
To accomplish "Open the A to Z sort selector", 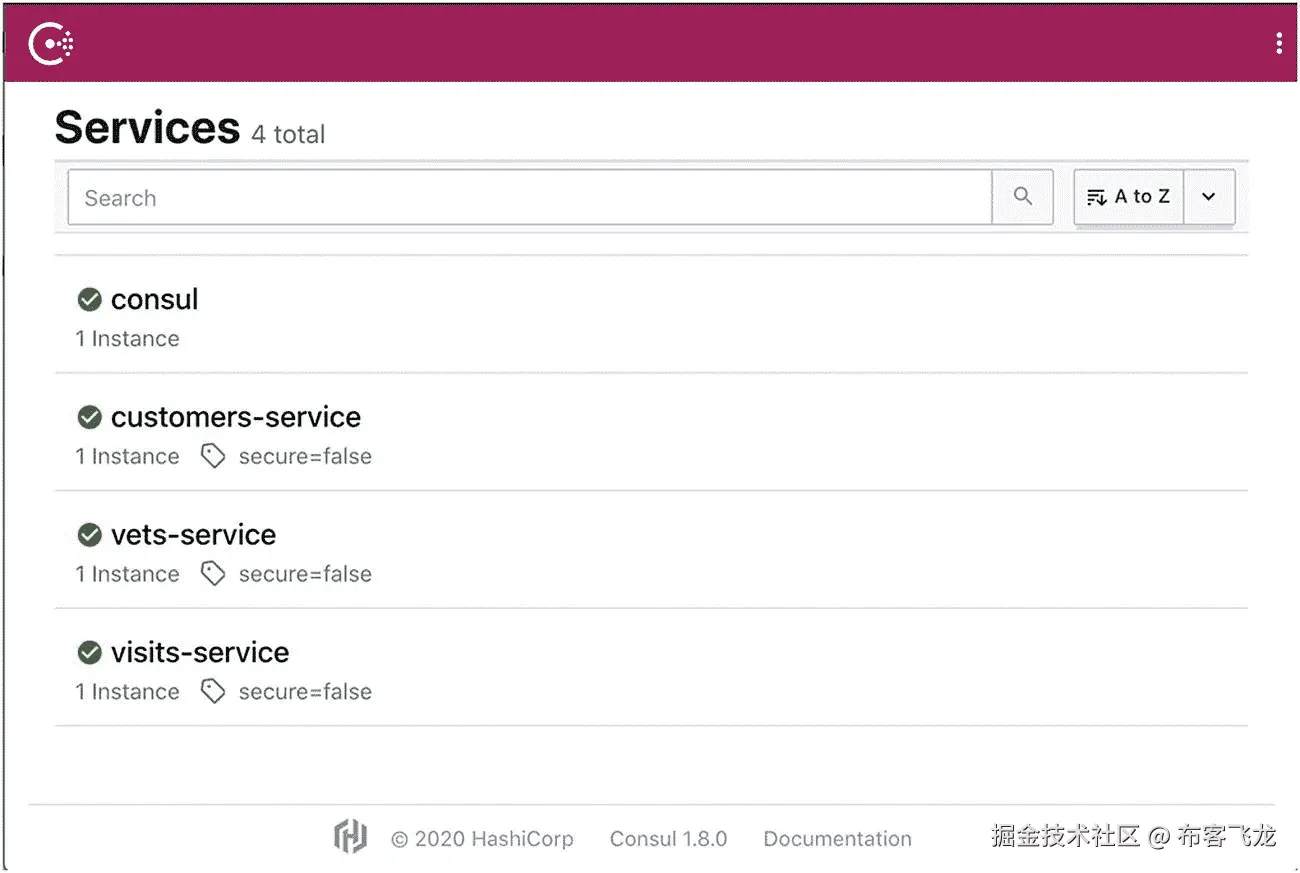I will 1129,197.
